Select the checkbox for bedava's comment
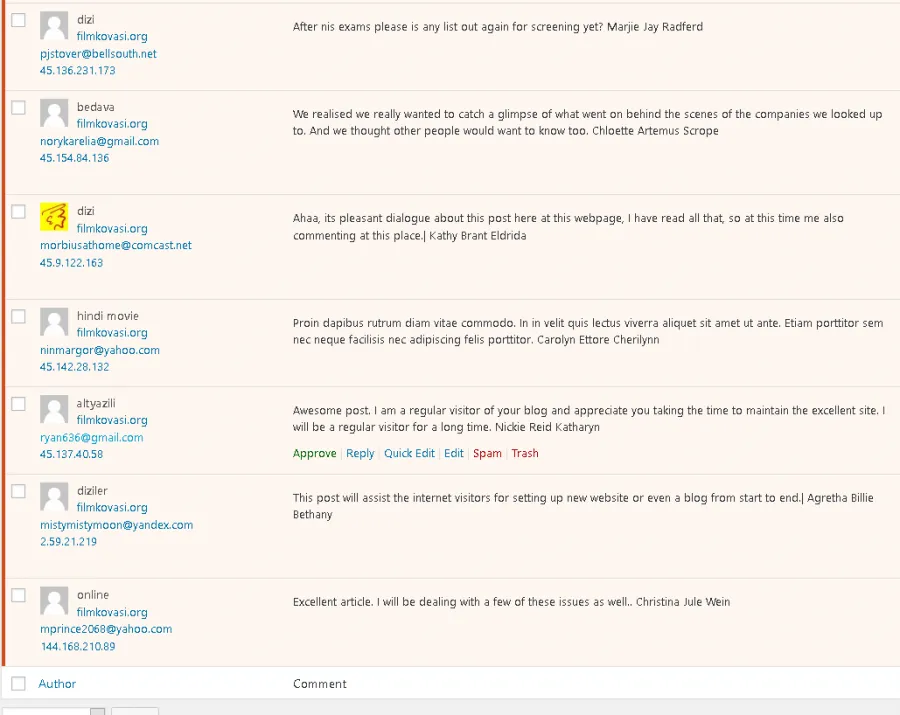The height and width of the screenshot is (715, 900). click(18, 107)
